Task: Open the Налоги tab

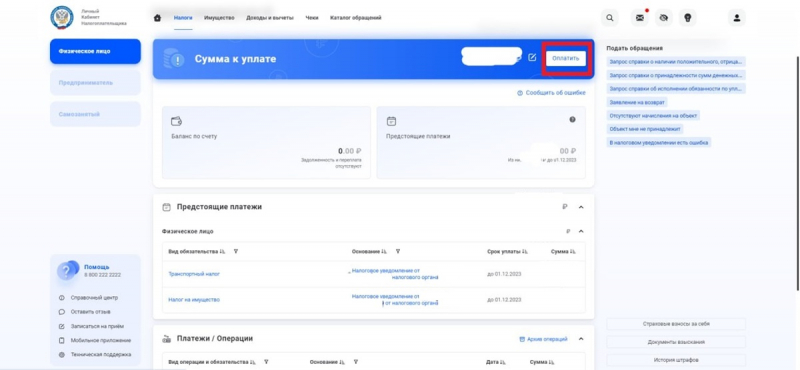Action: 183,18
